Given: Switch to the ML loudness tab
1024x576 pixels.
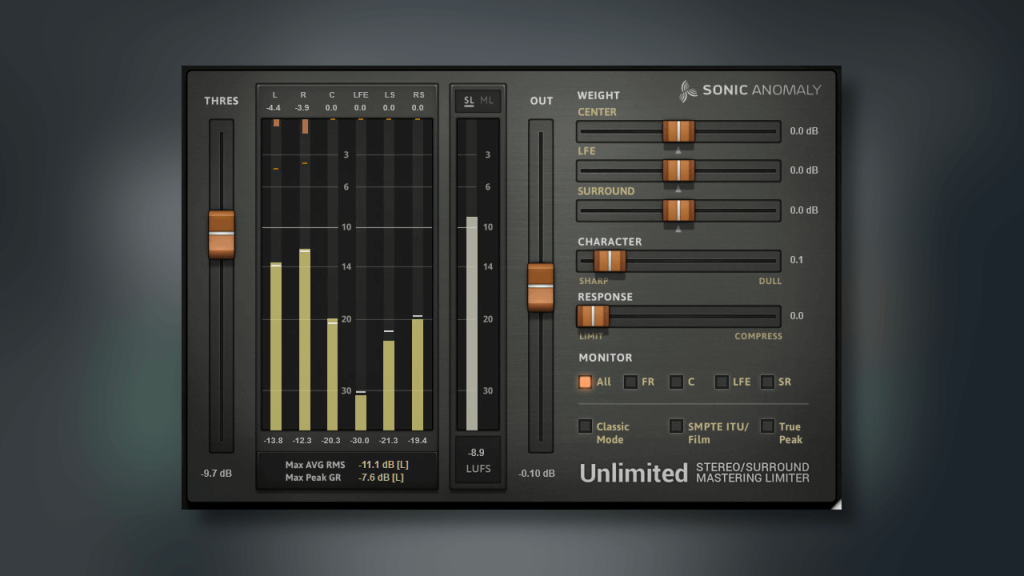Looking at the screenshot, I should [x=487, y=100].
